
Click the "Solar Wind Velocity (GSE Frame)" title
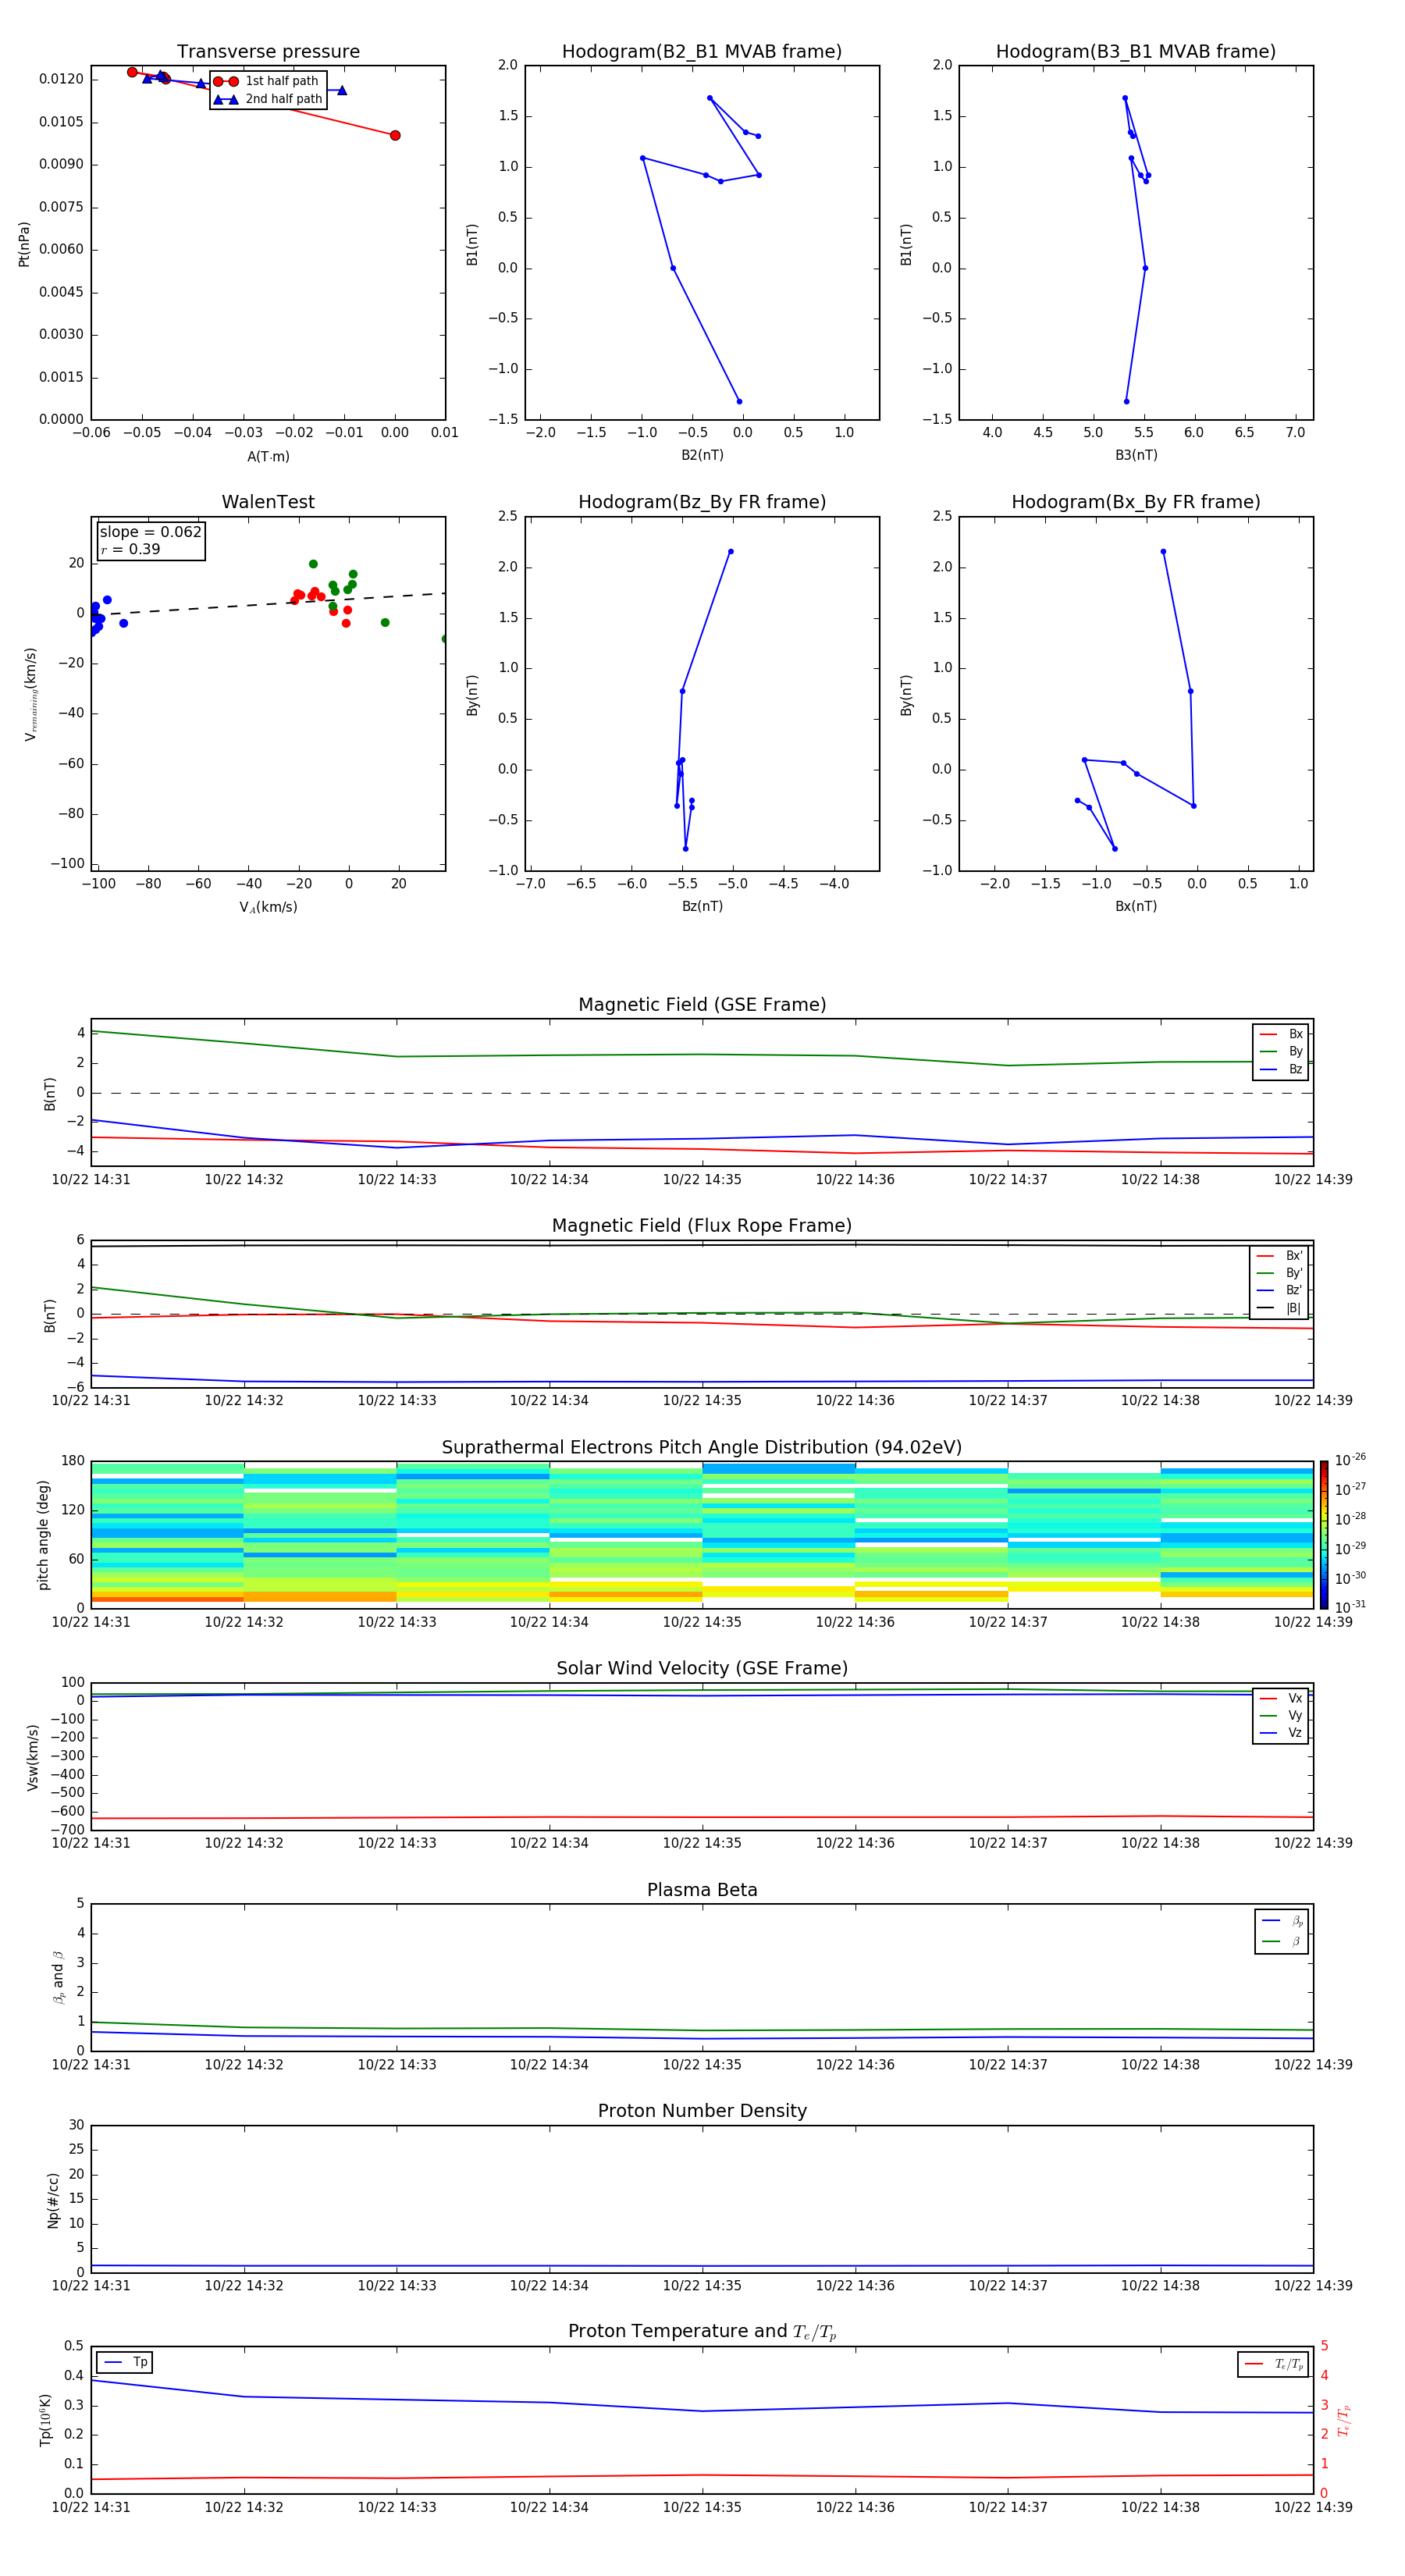pos(702,1669)
